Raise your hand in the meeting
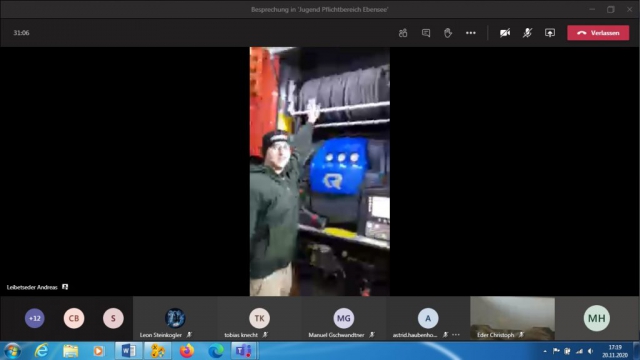 448,33
